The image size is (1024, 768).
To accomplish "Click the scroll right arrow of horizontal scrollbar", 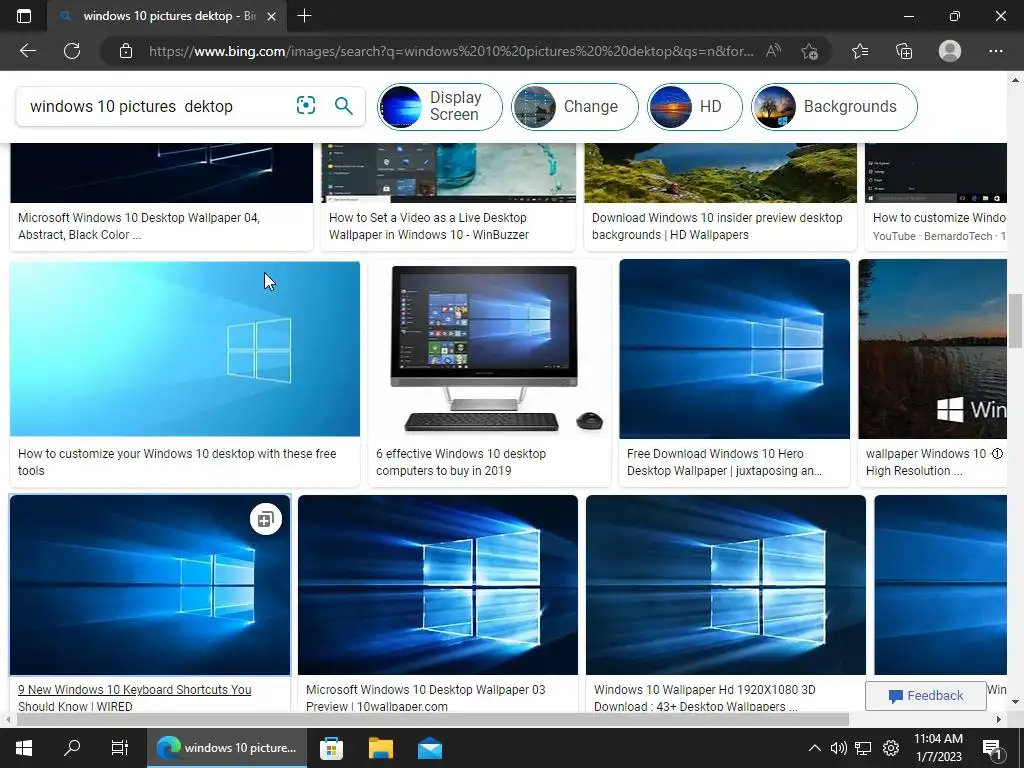I will 999,719.
